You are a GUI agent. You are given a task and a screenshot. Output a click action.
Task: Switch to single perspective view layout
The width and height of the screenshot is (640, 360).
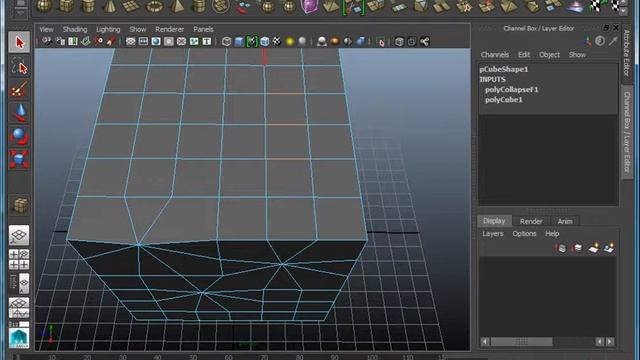click(19, 236)
